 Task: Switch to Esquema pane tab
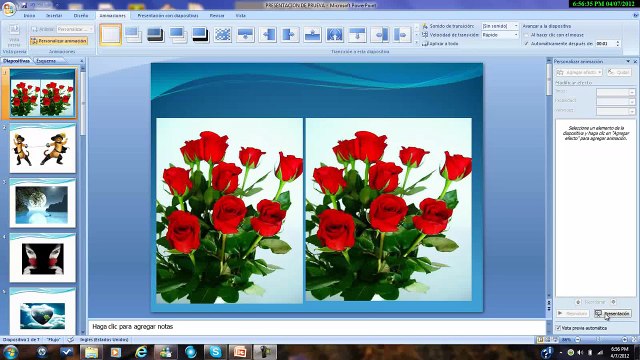[46, 61]
